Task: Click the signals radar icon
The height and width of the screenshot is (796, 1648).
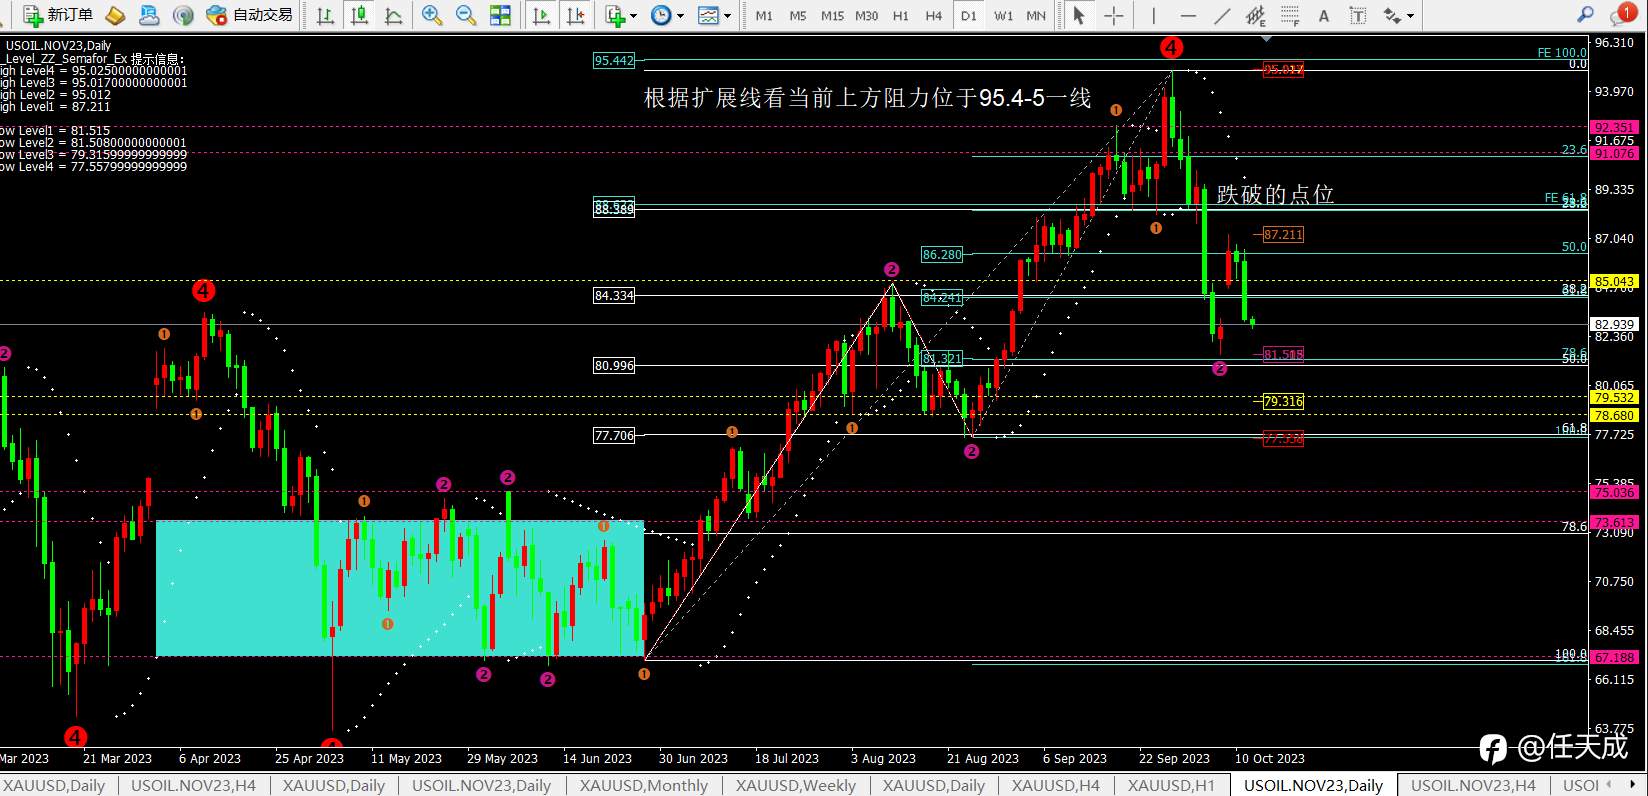Action: click(x=183, y=15)
